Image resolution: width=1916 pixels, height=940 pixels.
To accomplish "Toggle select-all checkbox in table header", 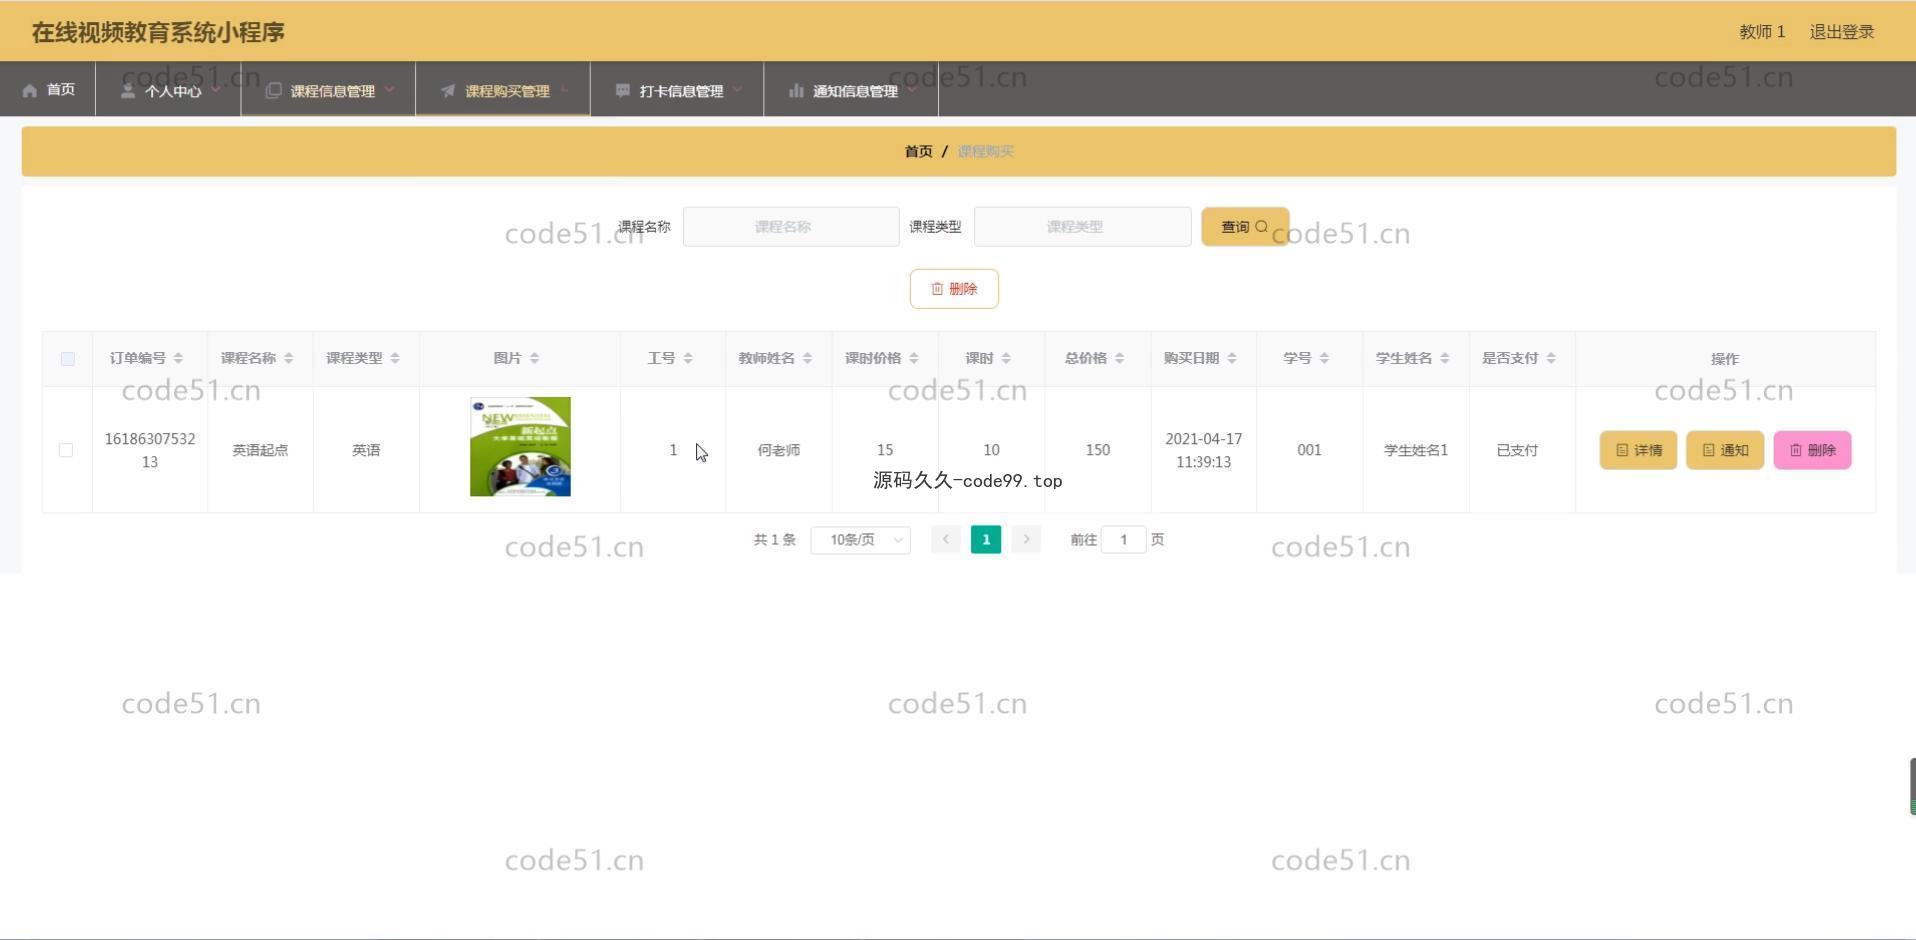I will [67, 359].
